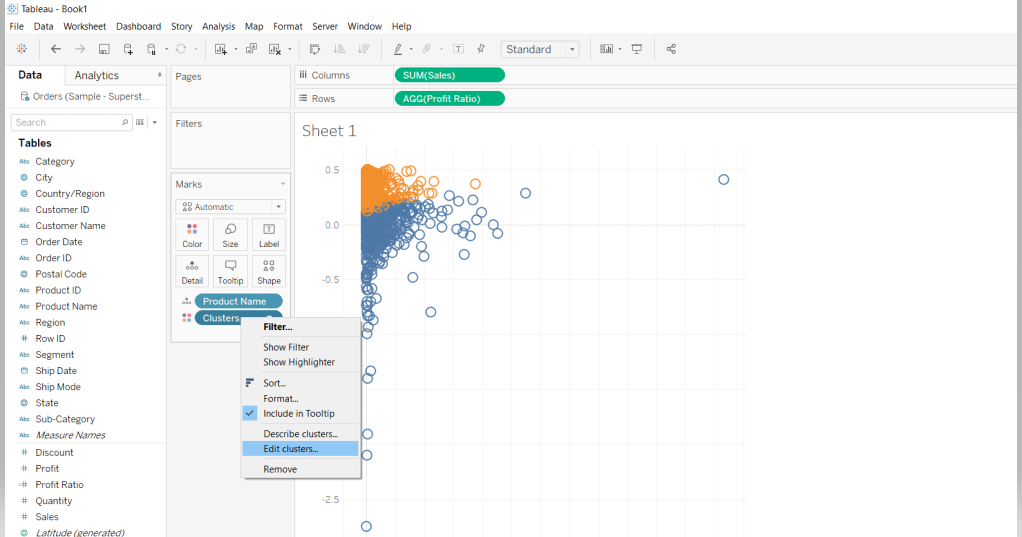Expand the Automatic mark type dropdown
The image size is (1022, 537).
(230, 207)
